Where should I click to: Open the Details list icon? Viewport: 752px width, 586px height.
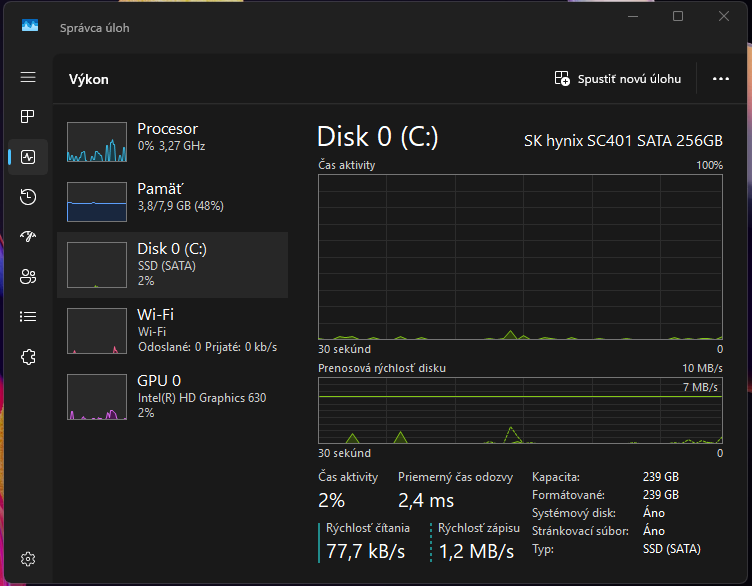(x=28, y=317)
